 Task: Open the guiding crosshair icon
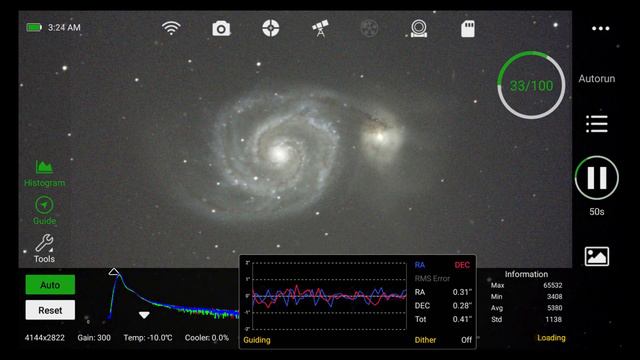pos(270,28)
